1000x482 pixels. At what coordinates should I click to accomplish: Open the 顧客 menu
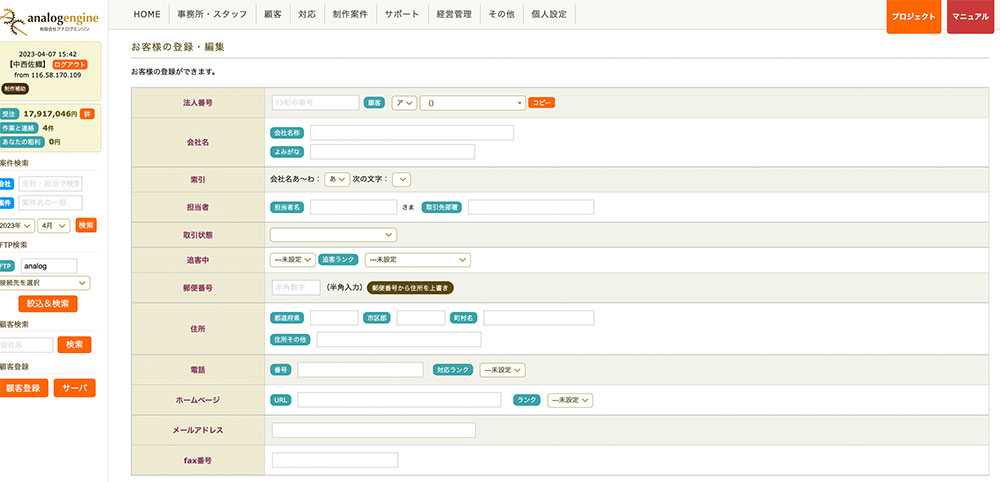click(x=273, y=14)
